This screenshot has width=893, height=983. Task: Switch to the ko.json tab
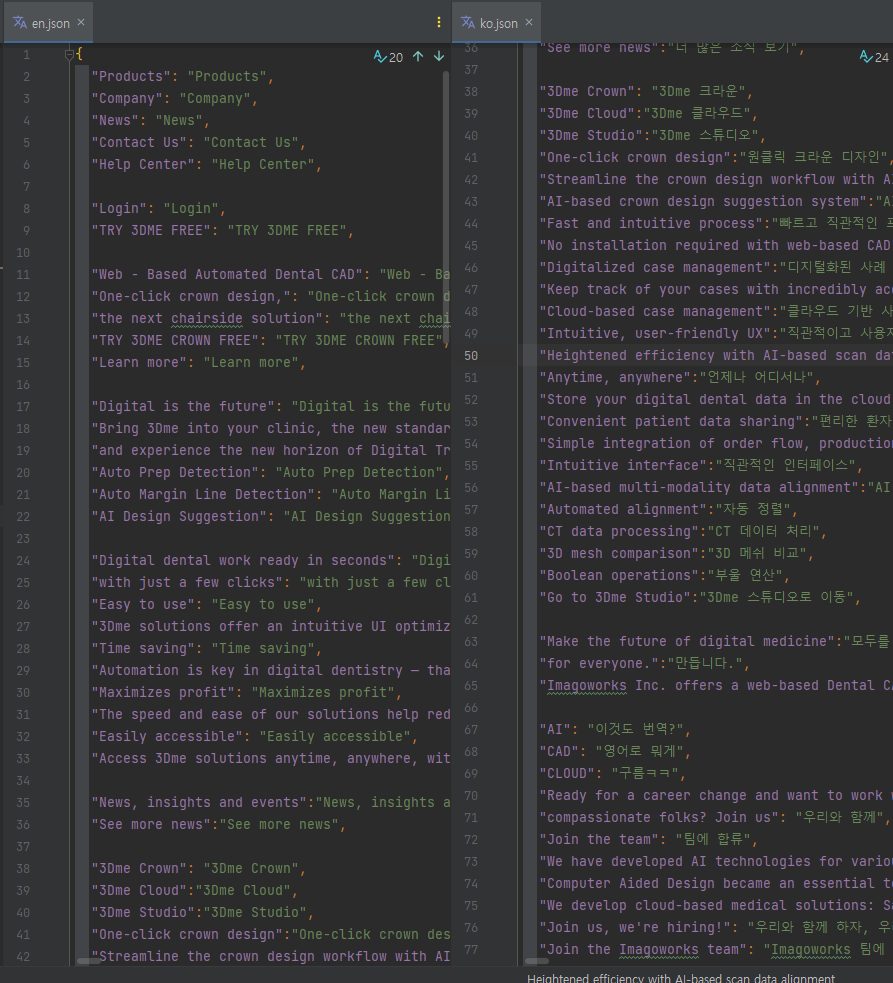pyautogui.click(x=497, y=23)
